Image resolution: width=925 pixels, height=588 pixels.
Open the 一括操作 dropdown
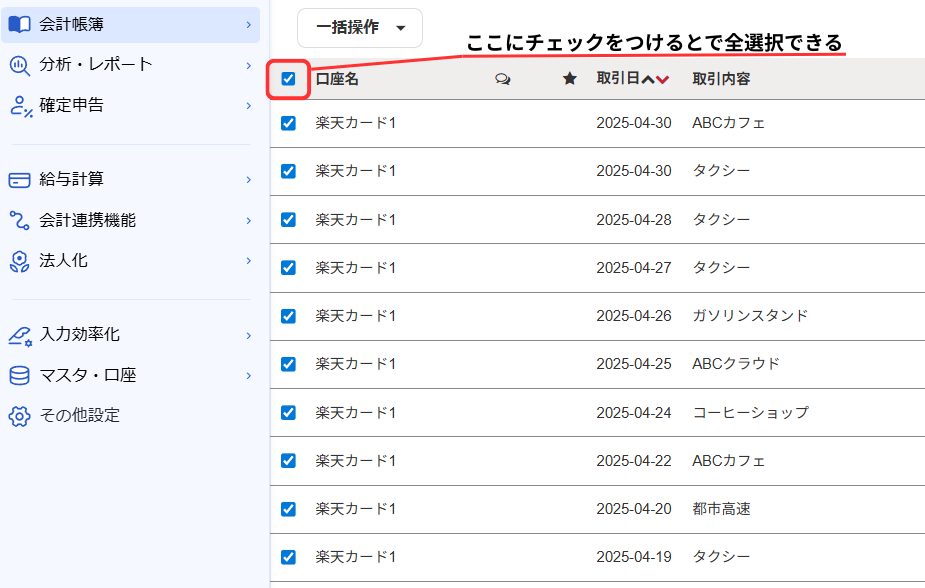pyautogui.click(x=360, y=28)
